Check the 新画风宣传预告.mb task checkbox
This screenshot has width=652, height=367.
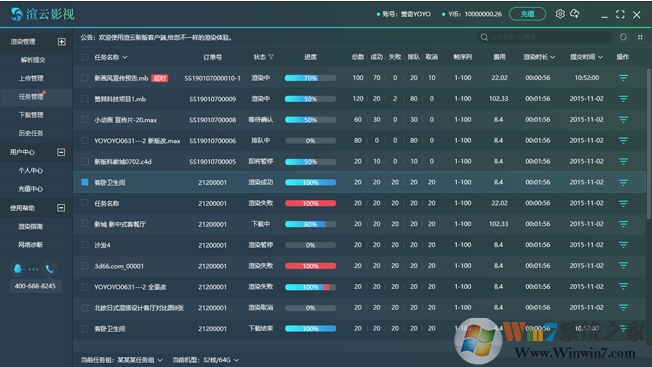(x=85, y=78)
